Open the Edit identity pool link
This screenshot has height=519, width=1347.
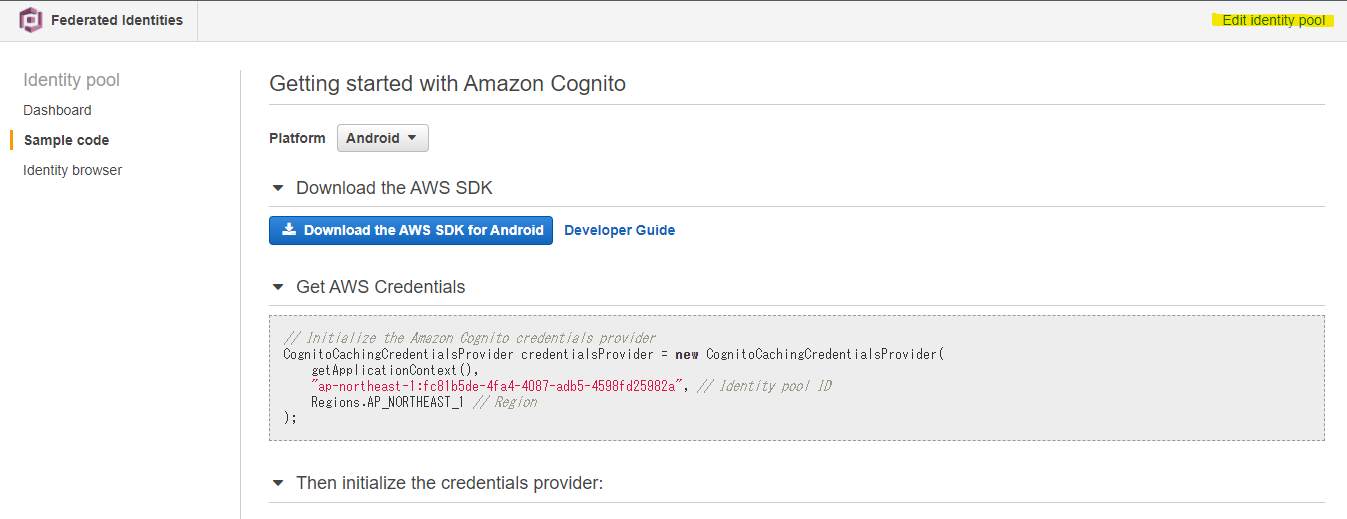click(1273, 20)
